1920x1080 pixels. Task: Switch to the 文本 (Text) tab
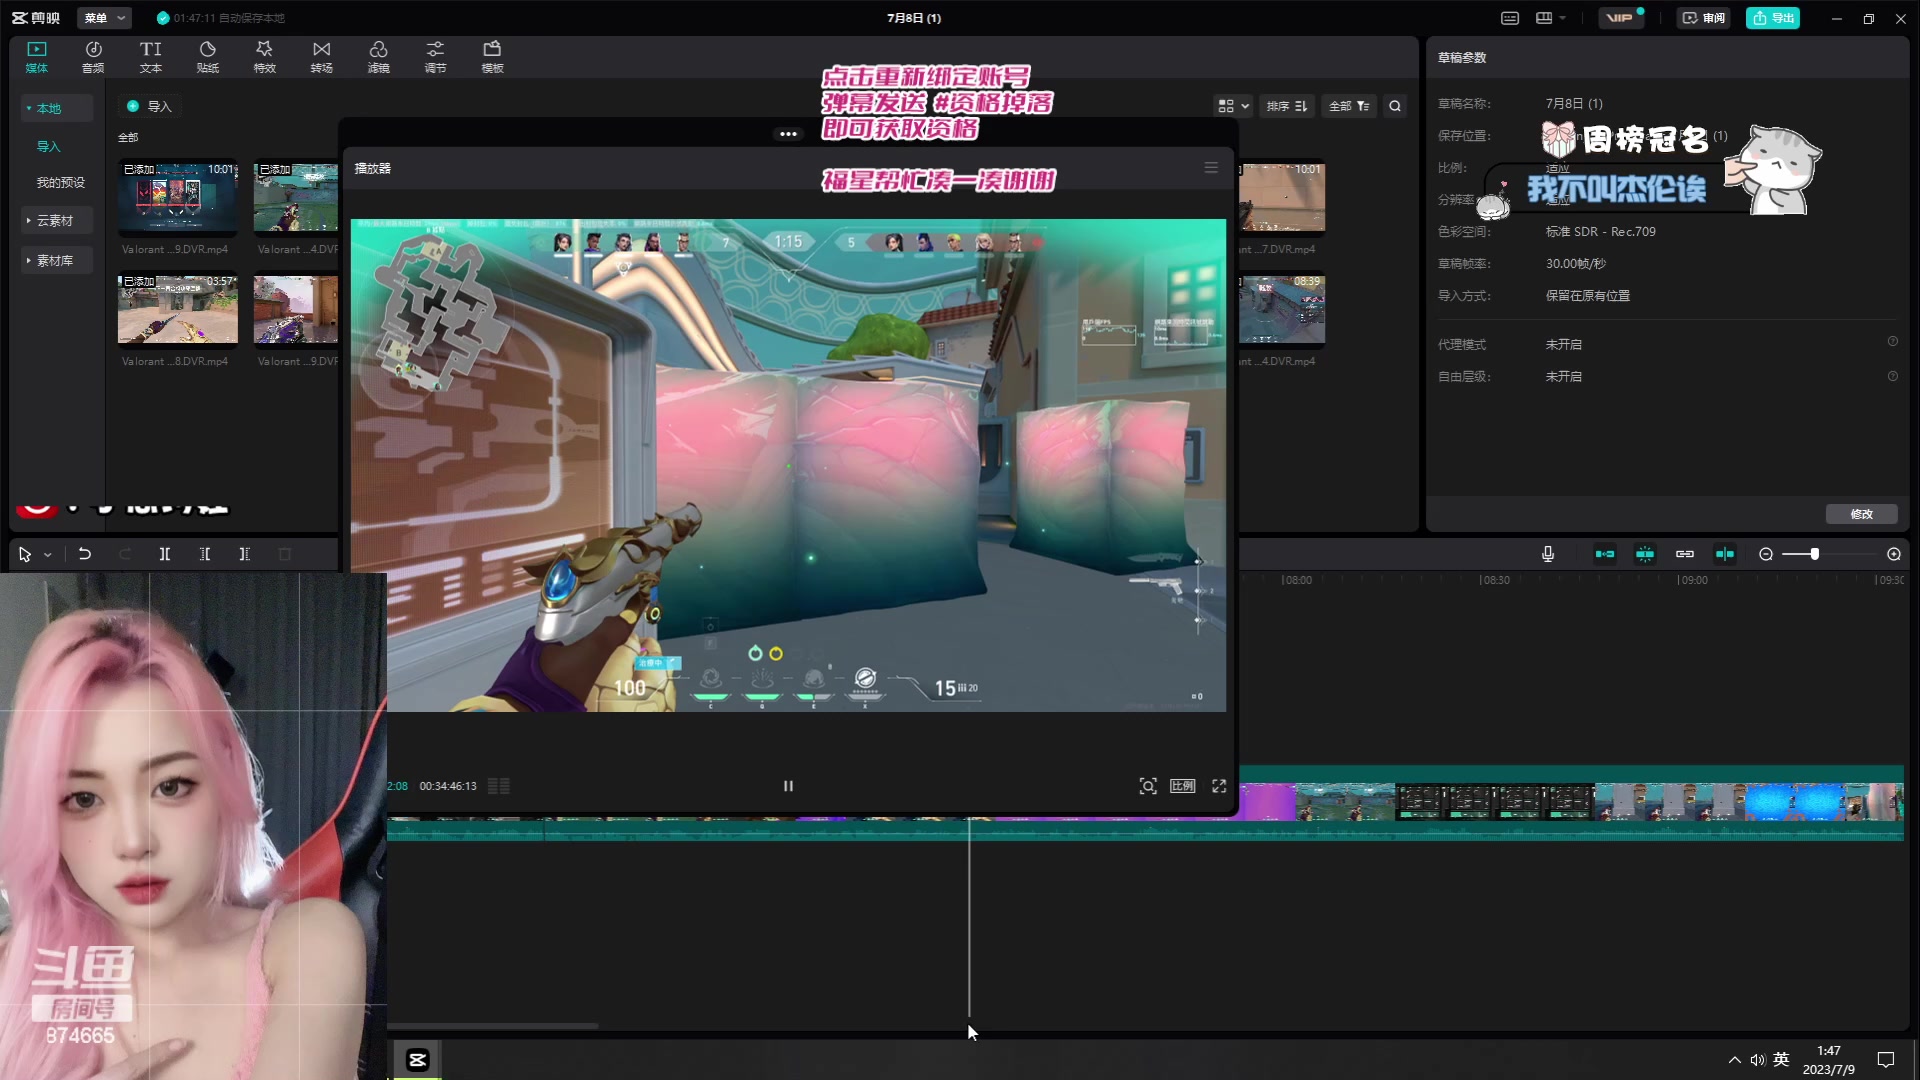[x=150, y=57]
